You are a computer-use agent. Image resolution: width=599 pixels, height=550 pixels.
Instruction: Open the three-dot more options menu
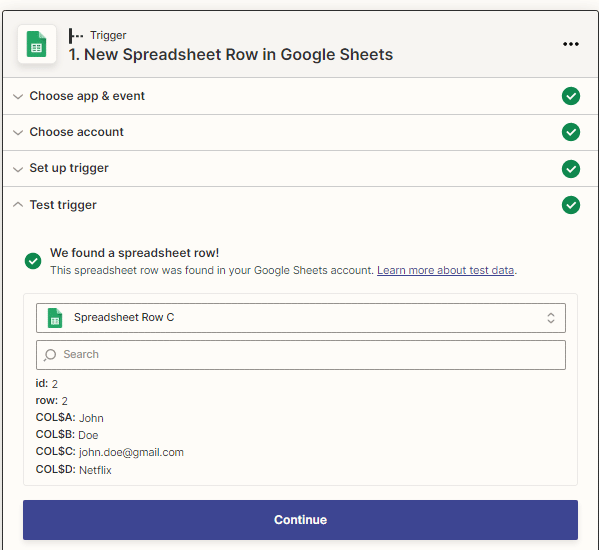click(x=571, y=44)
